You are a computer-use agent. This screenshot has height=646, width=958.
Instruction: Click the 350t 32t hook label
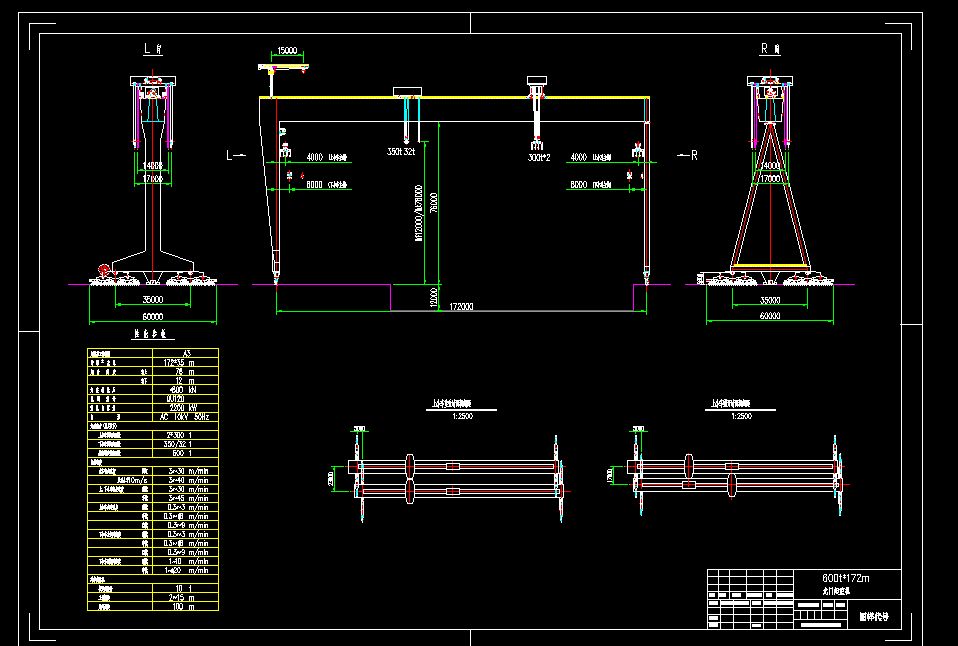401,151
